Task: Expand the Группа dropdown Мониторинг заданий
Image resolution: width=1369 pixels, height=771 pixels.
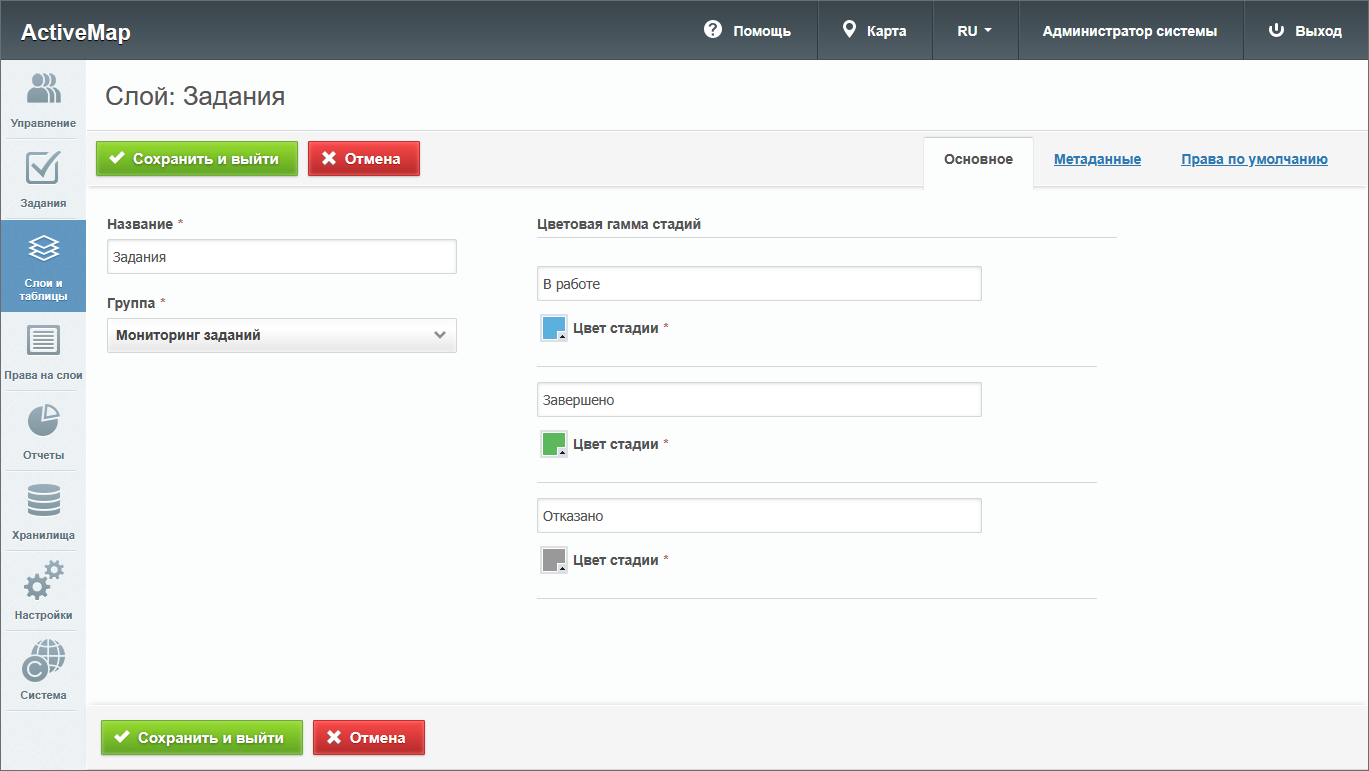Action: [281, 336]
